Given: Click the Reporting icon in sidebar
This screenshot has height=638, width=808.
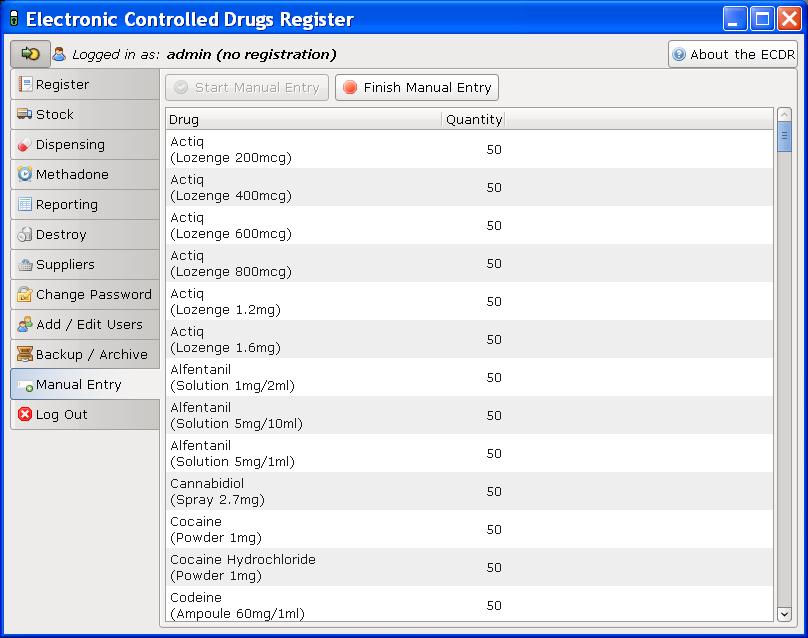Looking at the screenshot, I should (x=25, y=205).
